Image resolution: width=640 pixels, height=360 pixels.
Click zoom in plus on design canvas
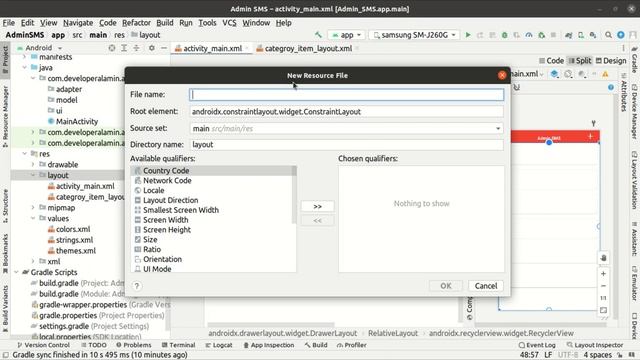[x=603, y=274]
